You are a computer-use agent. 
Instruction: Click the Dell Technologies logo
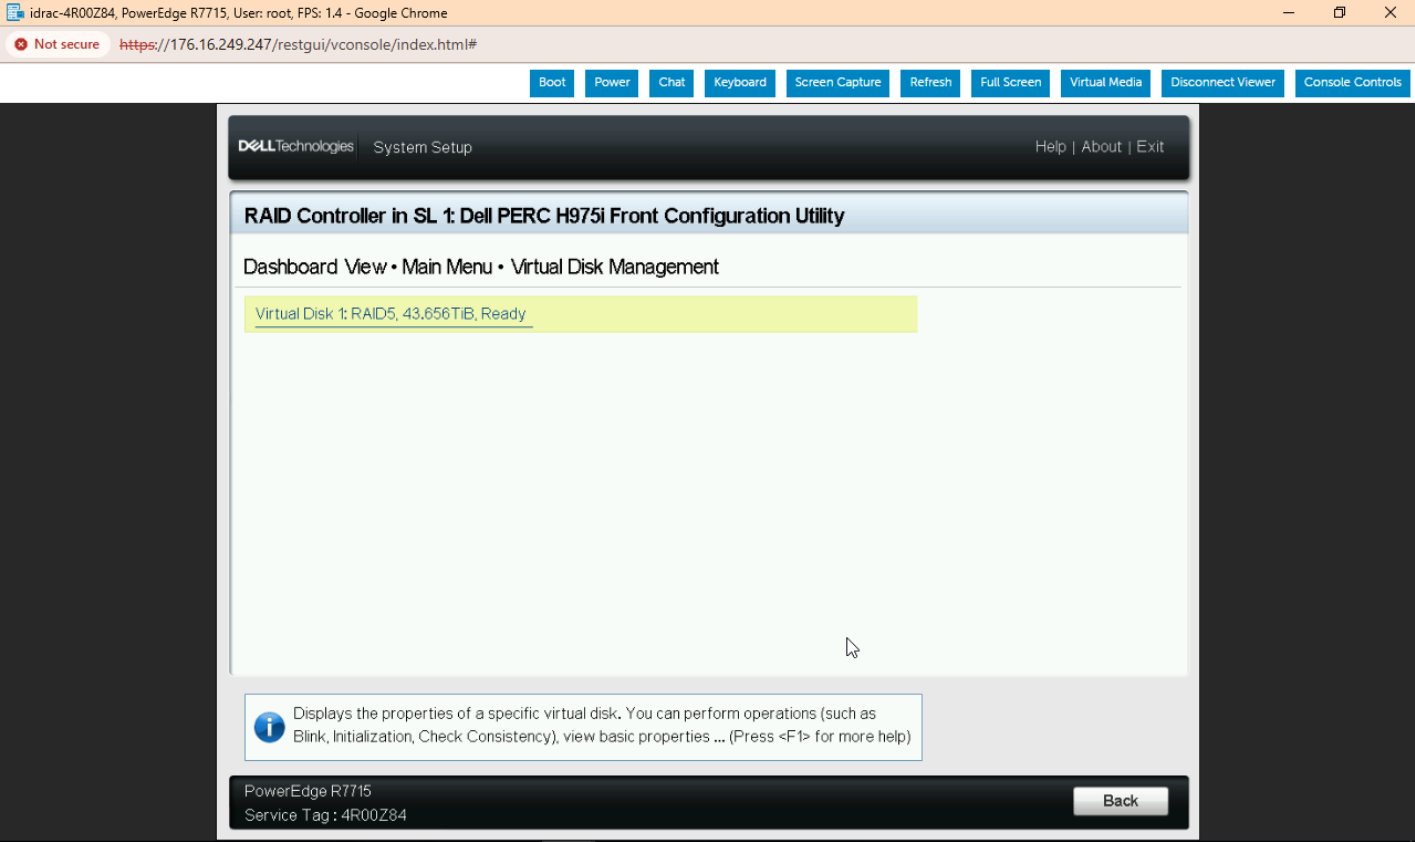(x=296, y=146)
